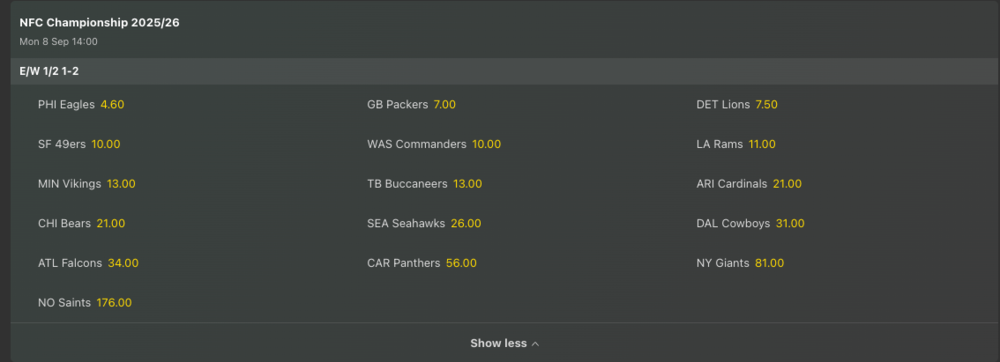This screenshot has width=1000, height=362.
Task: Open NFC Championship 2025/26 market title
Action: [x=99, y=23]
